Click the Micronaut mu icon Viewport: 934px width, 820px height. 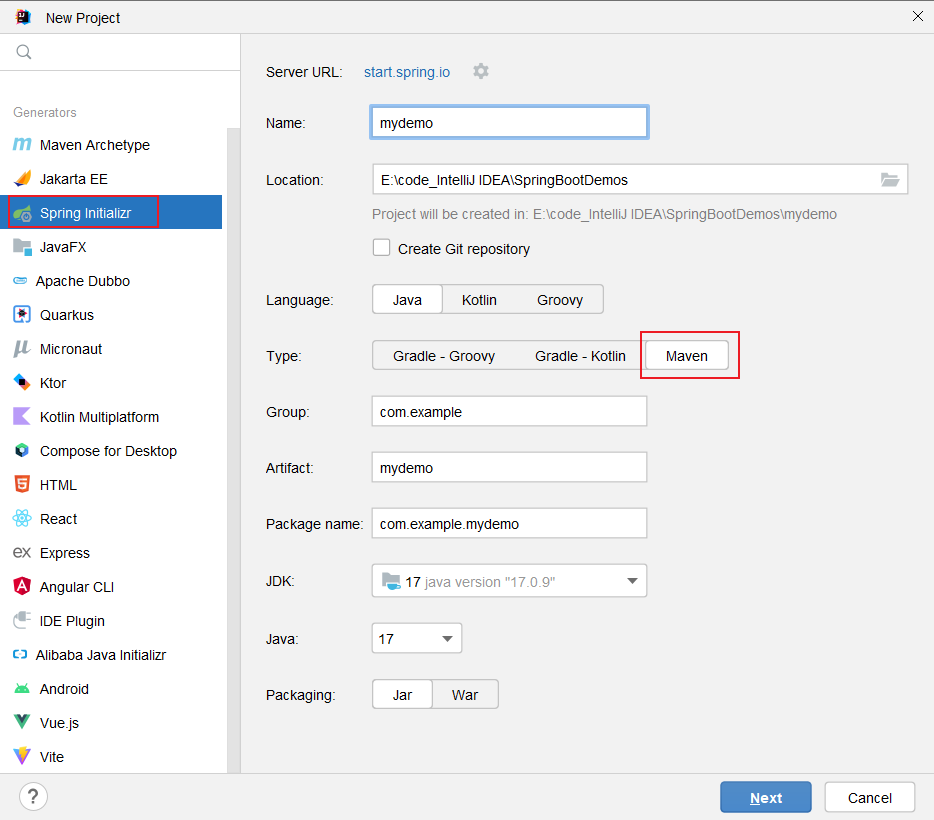point(22,348)
